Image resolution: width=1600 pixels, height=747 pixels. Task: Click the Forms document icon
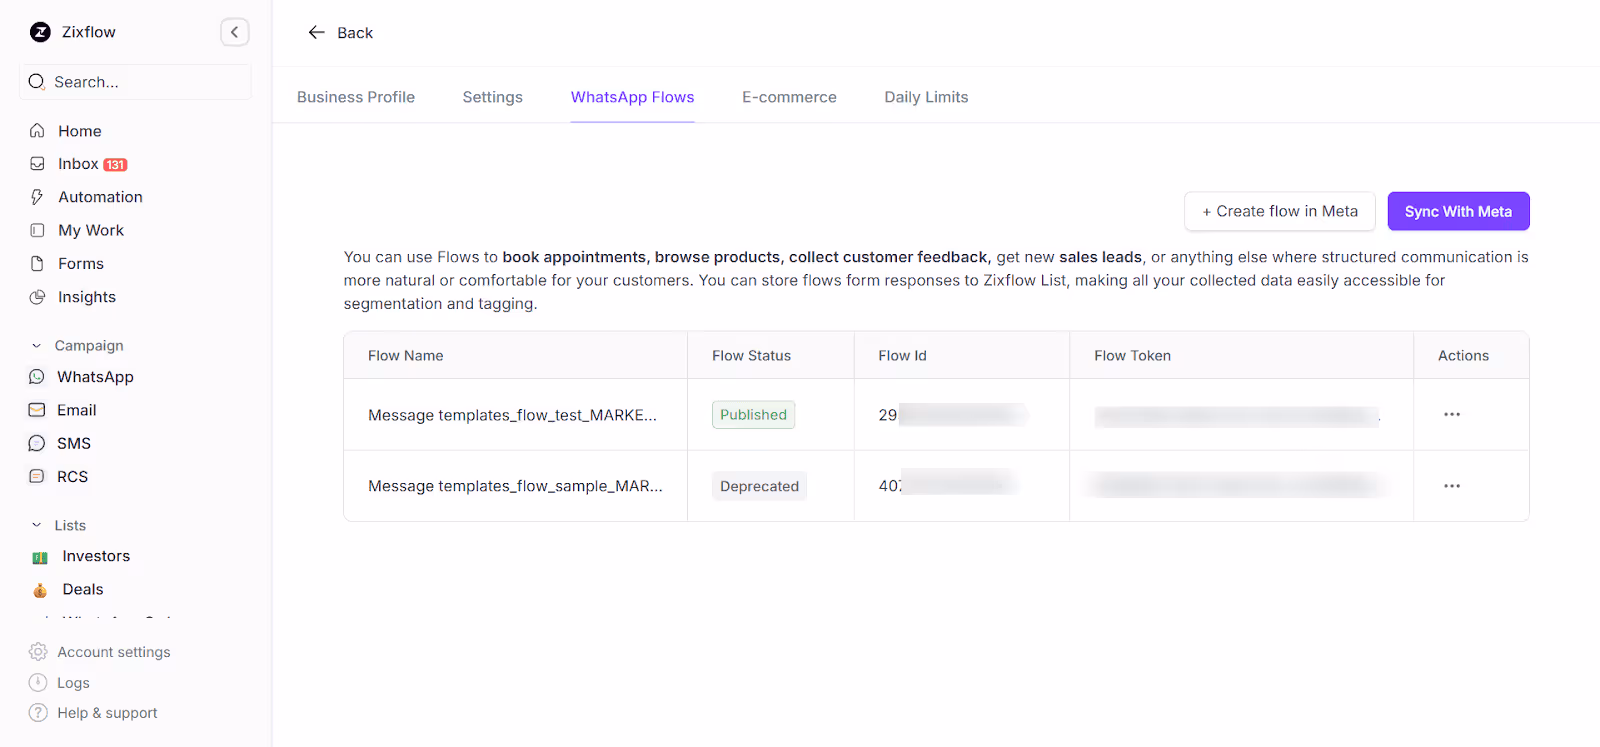click(37, 264)
